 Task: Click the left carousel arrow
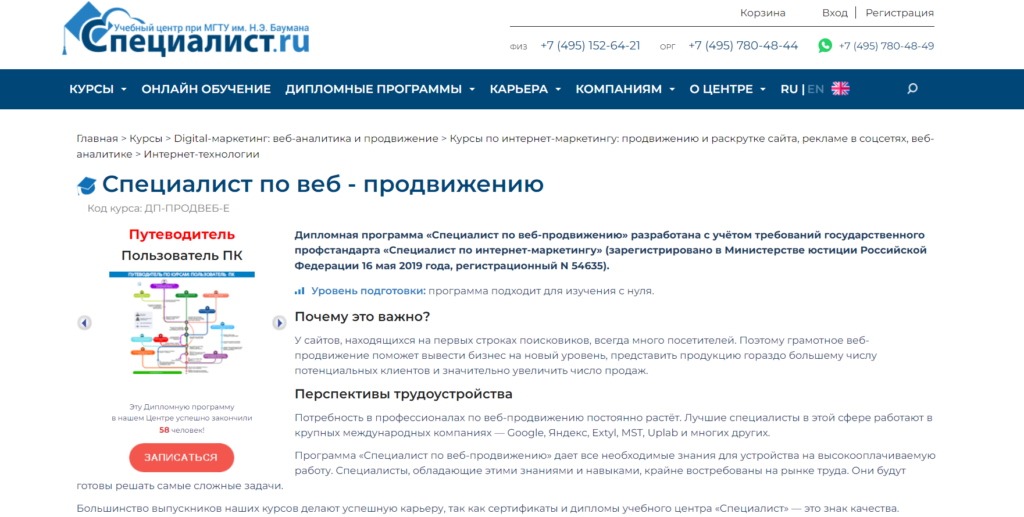click(85, 323)
